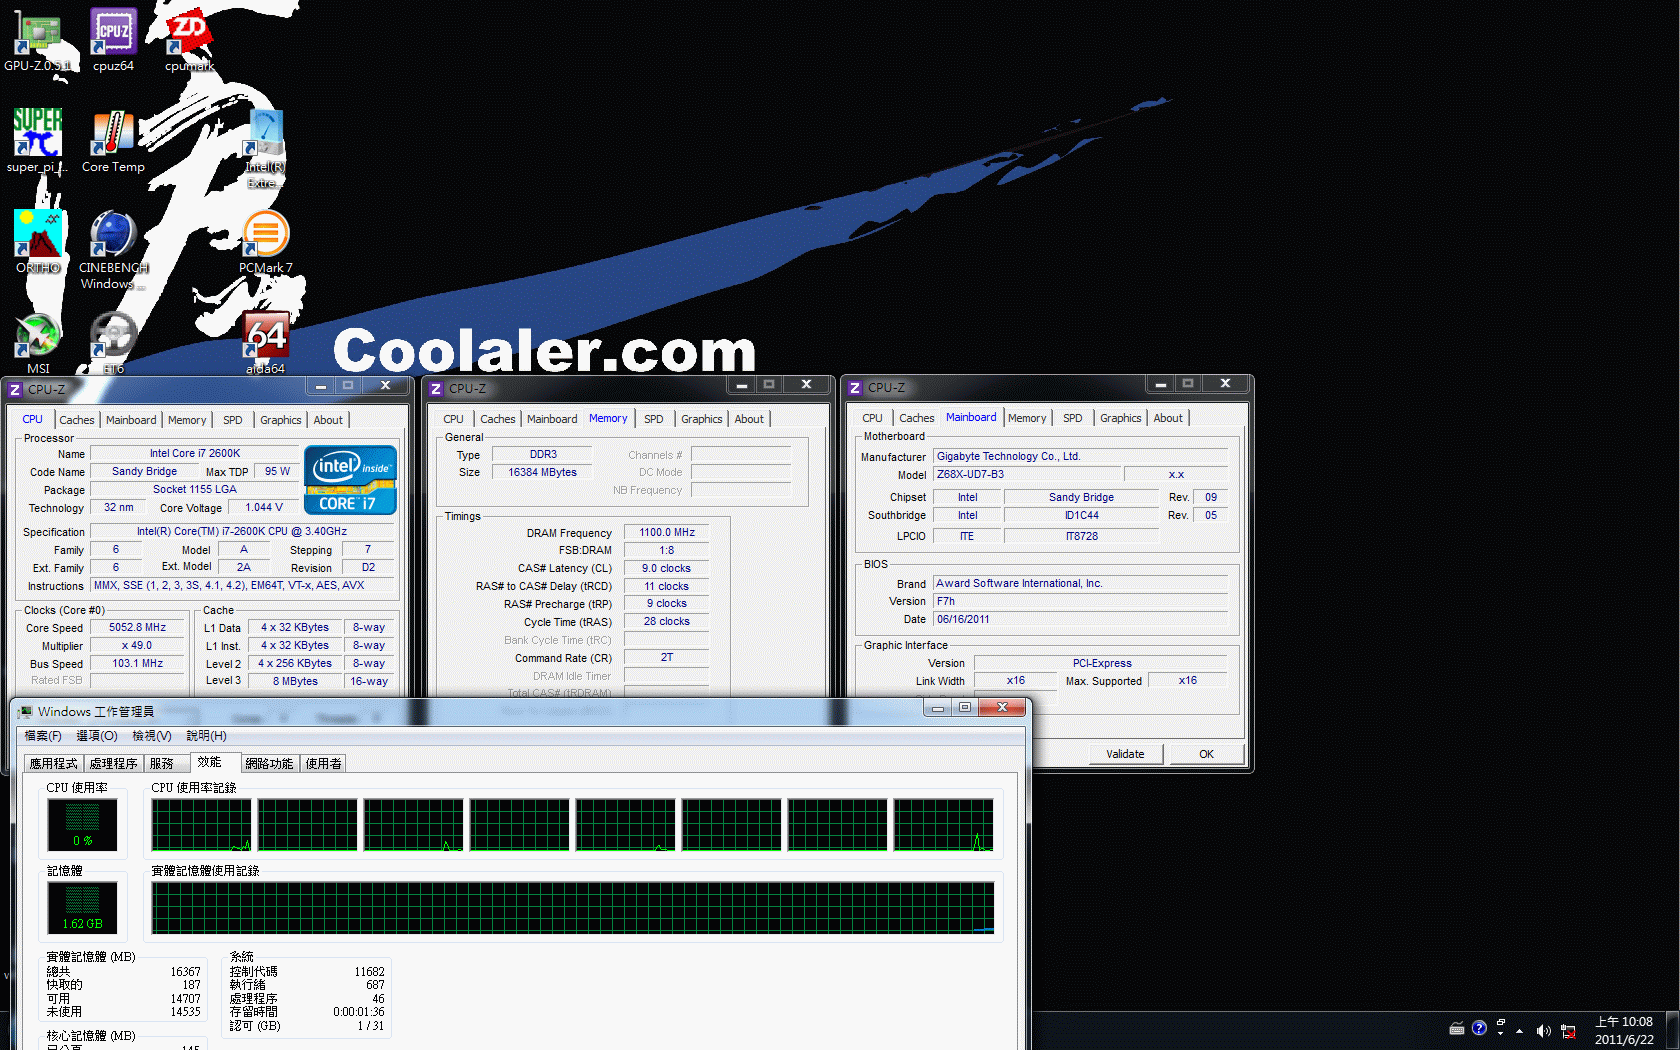Open Mainboard tab in left CPU-Z window

(x=131, y=420)
